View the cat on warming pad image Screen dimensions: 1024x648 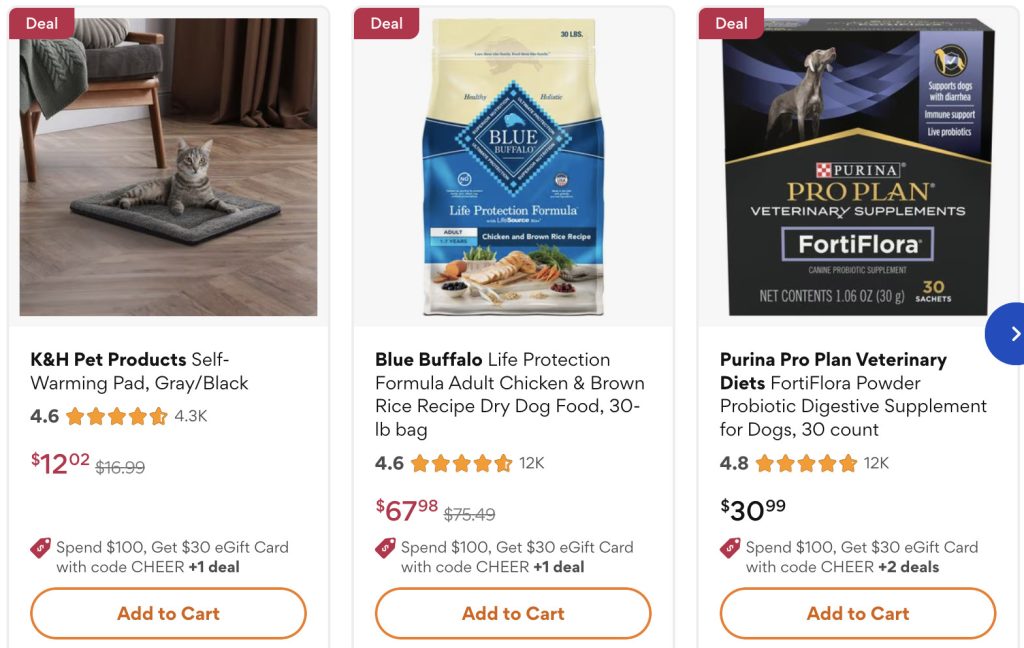[168, 167]
